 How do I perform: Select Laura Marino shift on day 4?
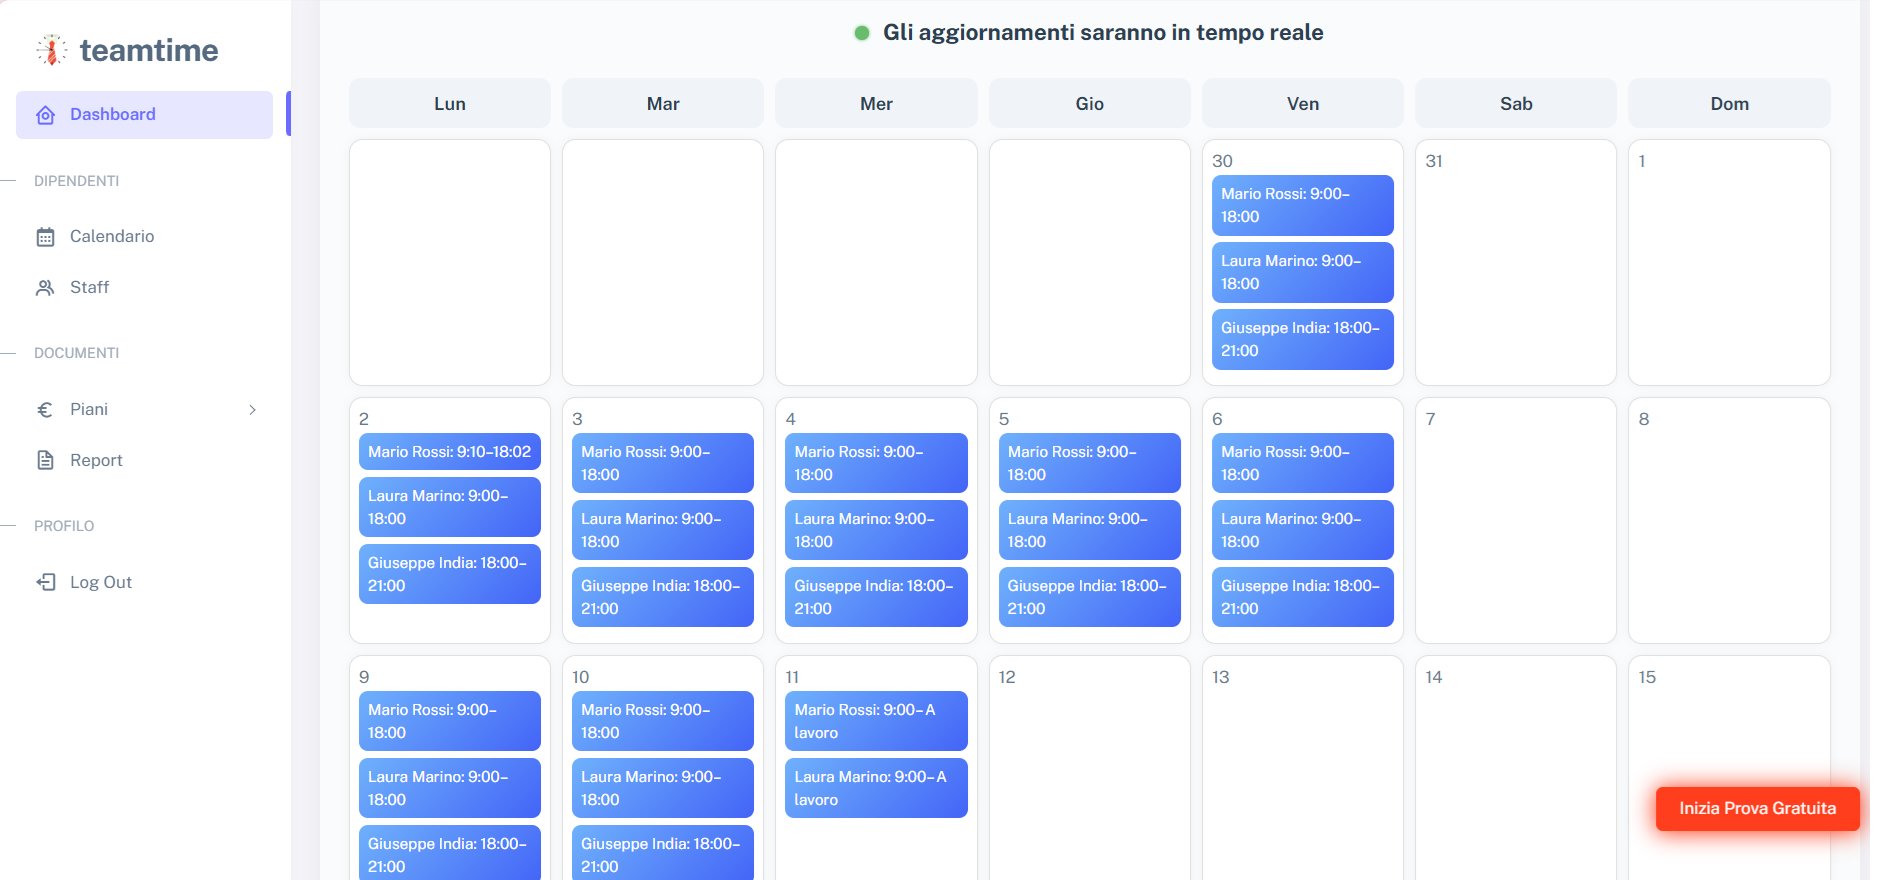click(x=875, y=530)
